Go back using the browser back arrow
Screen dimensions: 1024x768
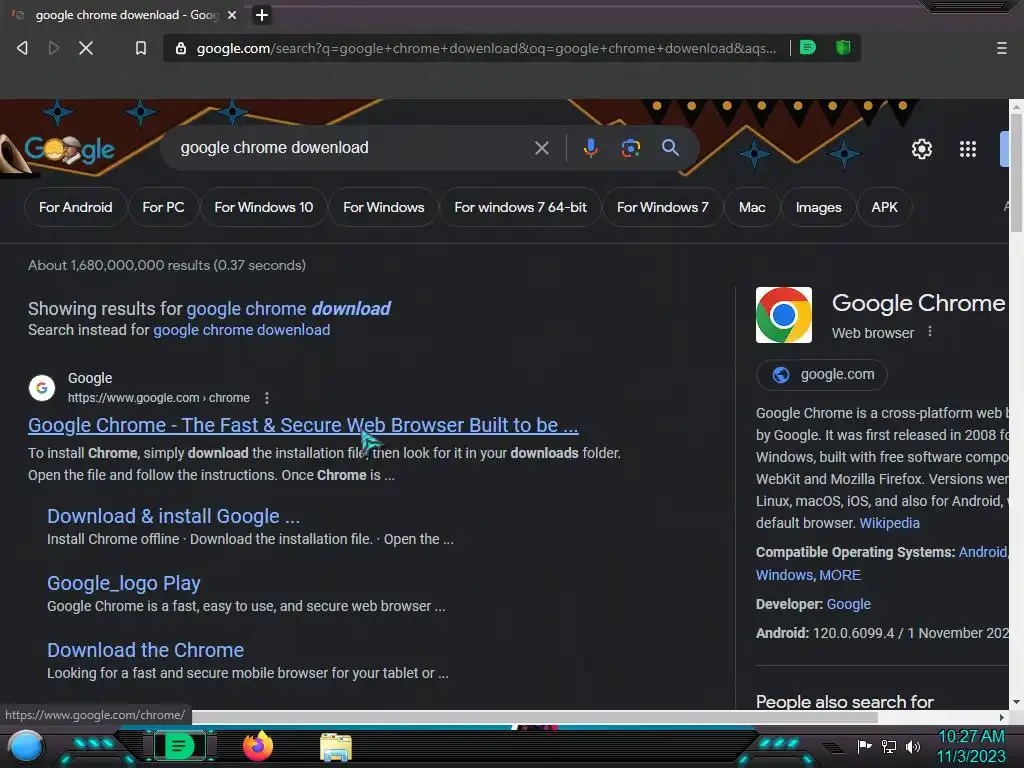pyautogui.click(x=22, y=48)
